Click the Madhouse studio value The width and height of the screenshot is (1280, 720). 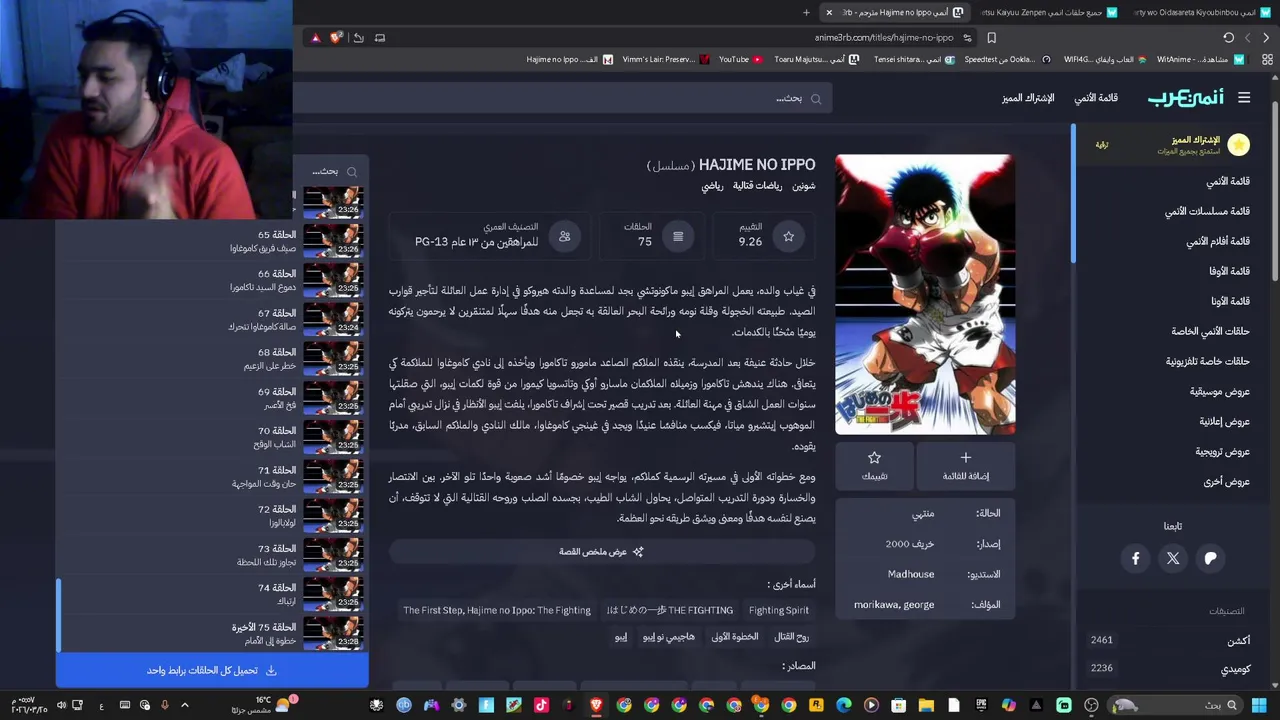[911, 574]
